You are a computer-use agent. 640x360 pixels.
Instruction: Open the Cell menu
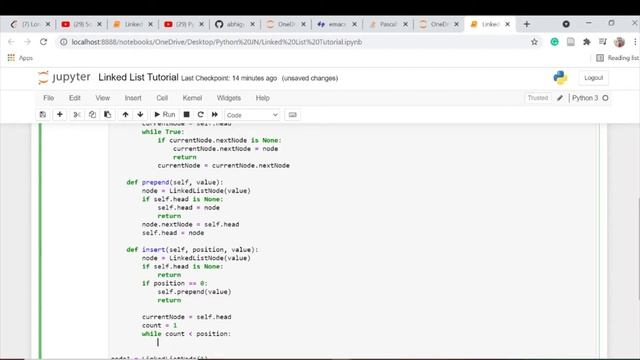[x=162, y=98]
